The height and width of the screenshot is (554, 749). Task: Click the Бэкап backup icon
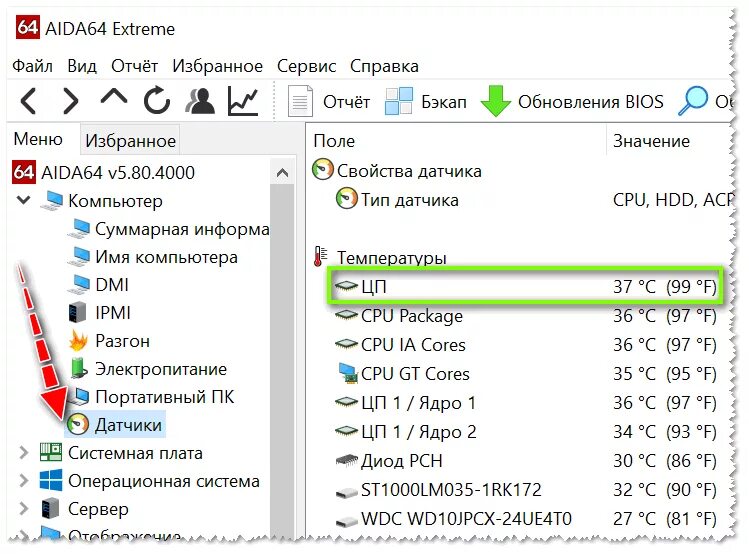coord(398,101)
